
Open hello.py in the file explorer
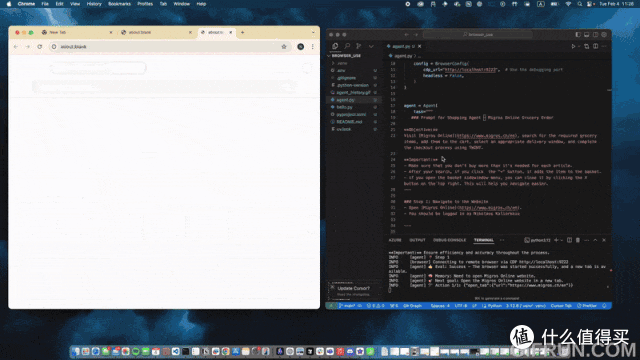coord(345,107)
